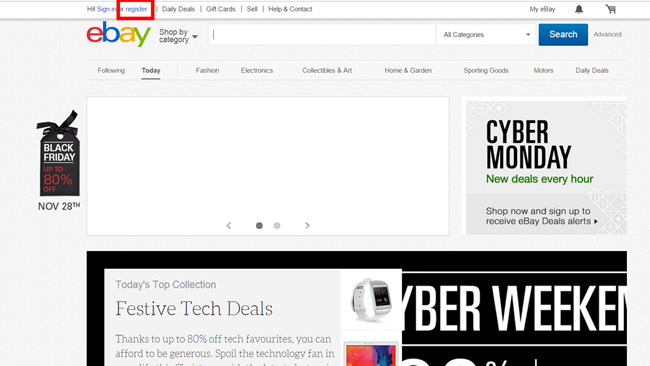Click the register link
The image size is (650, 366).
(136, 9)
